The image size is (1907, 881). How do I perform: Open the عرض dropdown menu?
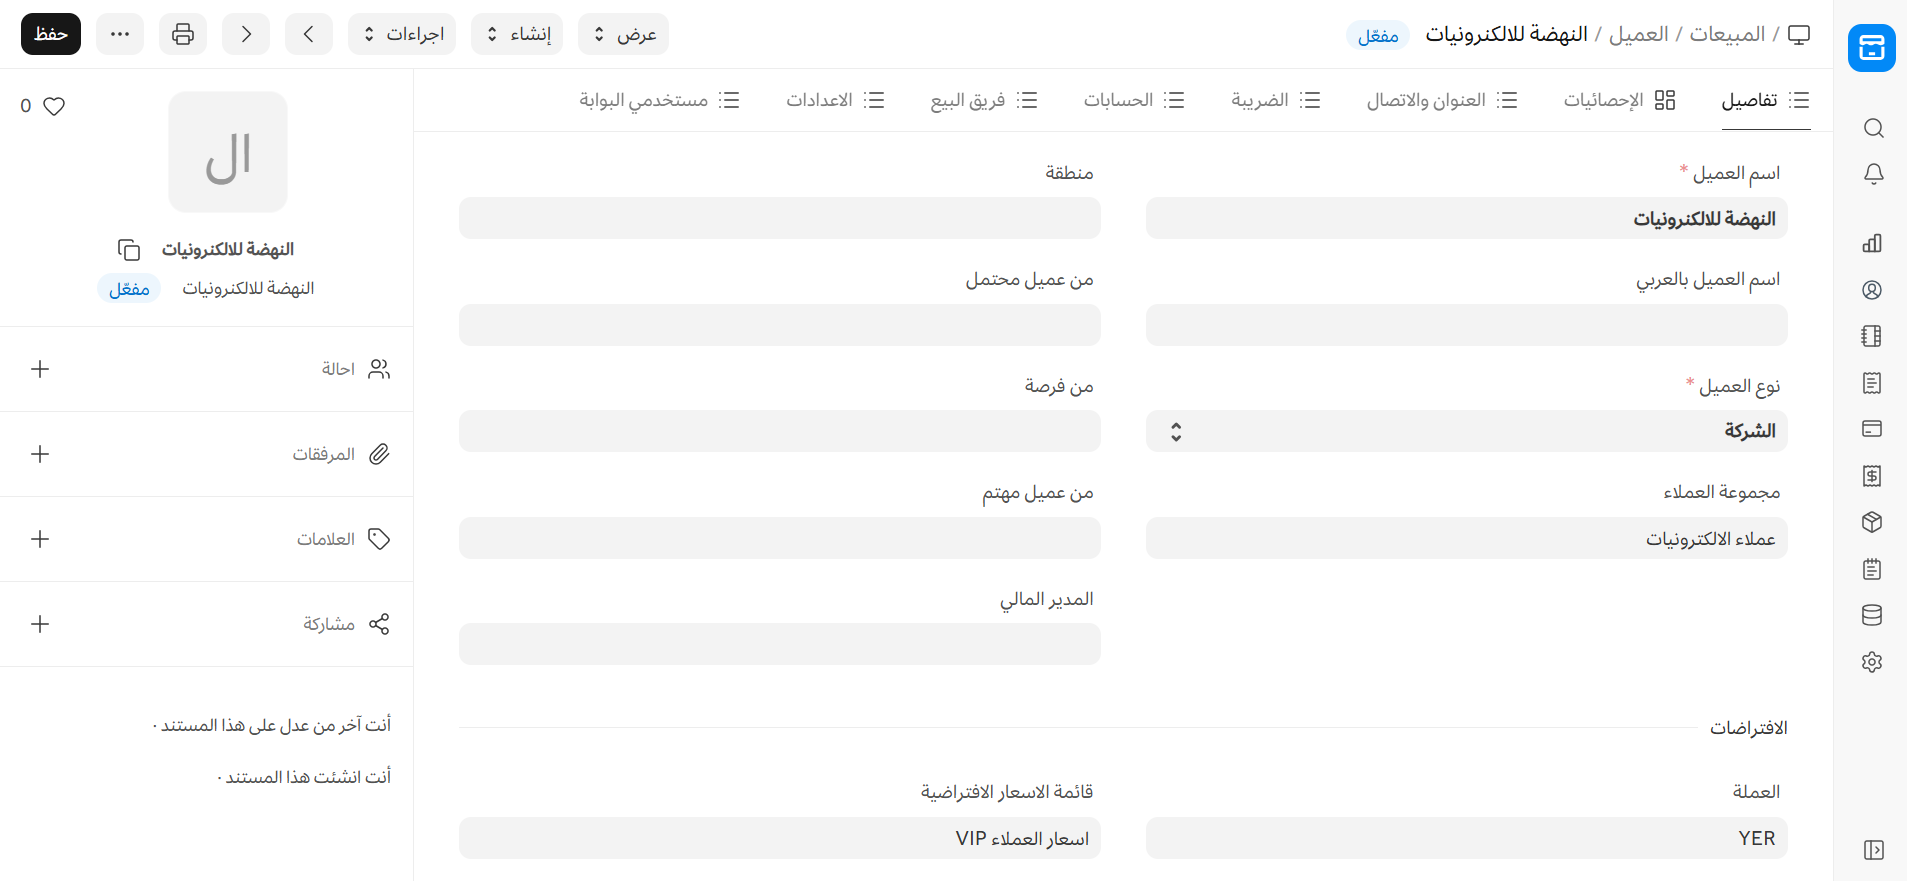623,34
